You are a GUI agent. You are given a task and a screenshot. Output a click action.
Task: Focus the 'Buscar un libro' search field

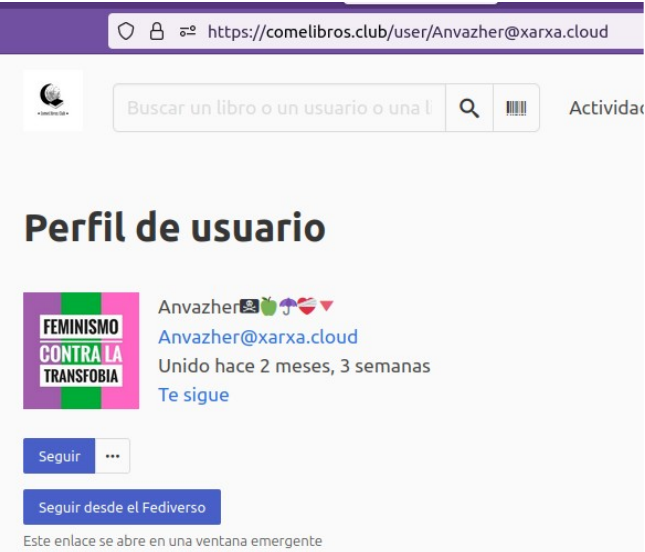click(x=279, y=108)
